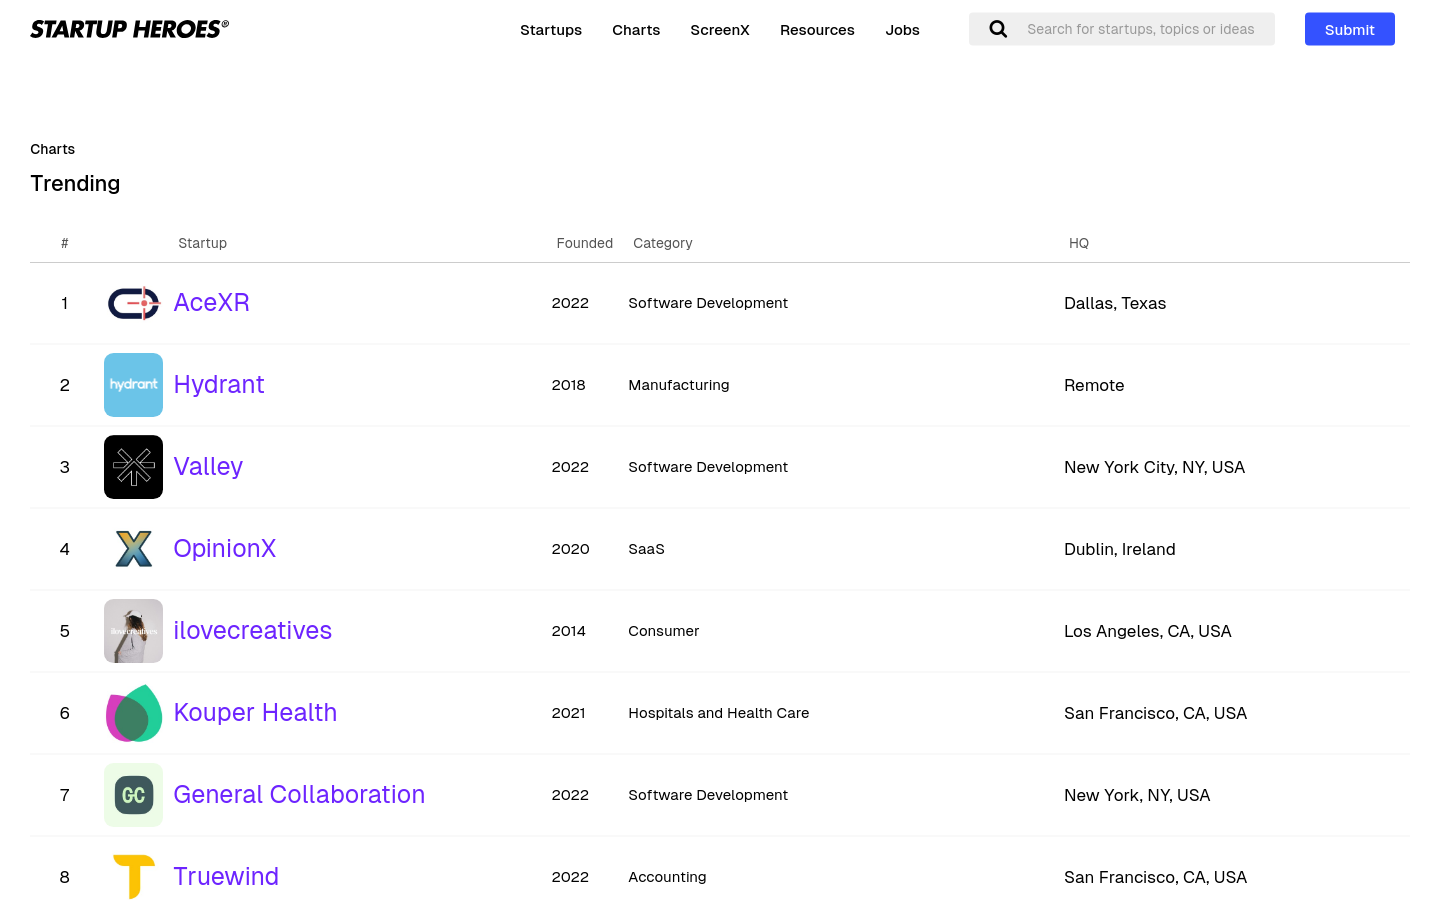Click the Hydrant blue logo icon
This screenshot has height=900, width=1440.
(x=133, y=385)
